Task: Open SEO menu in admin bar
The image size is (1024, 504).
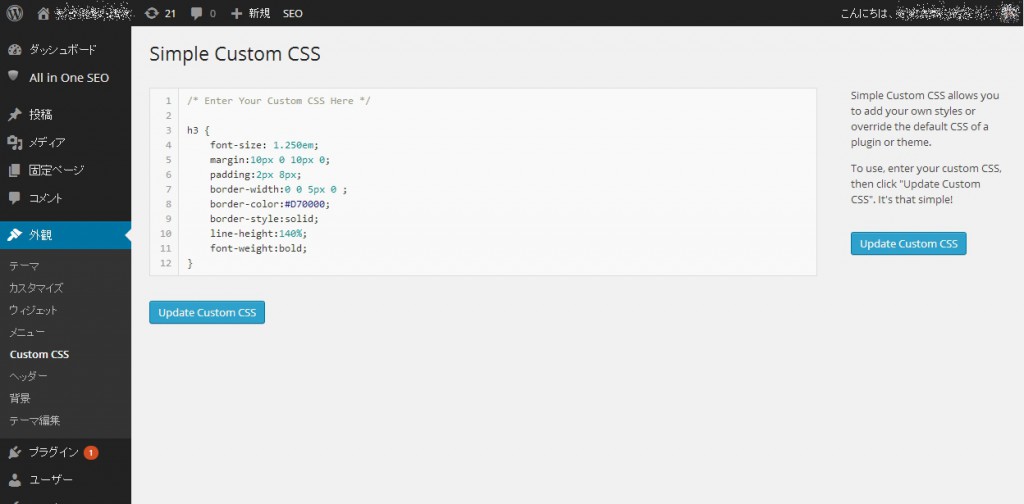Action: click(x=292, y=14)
